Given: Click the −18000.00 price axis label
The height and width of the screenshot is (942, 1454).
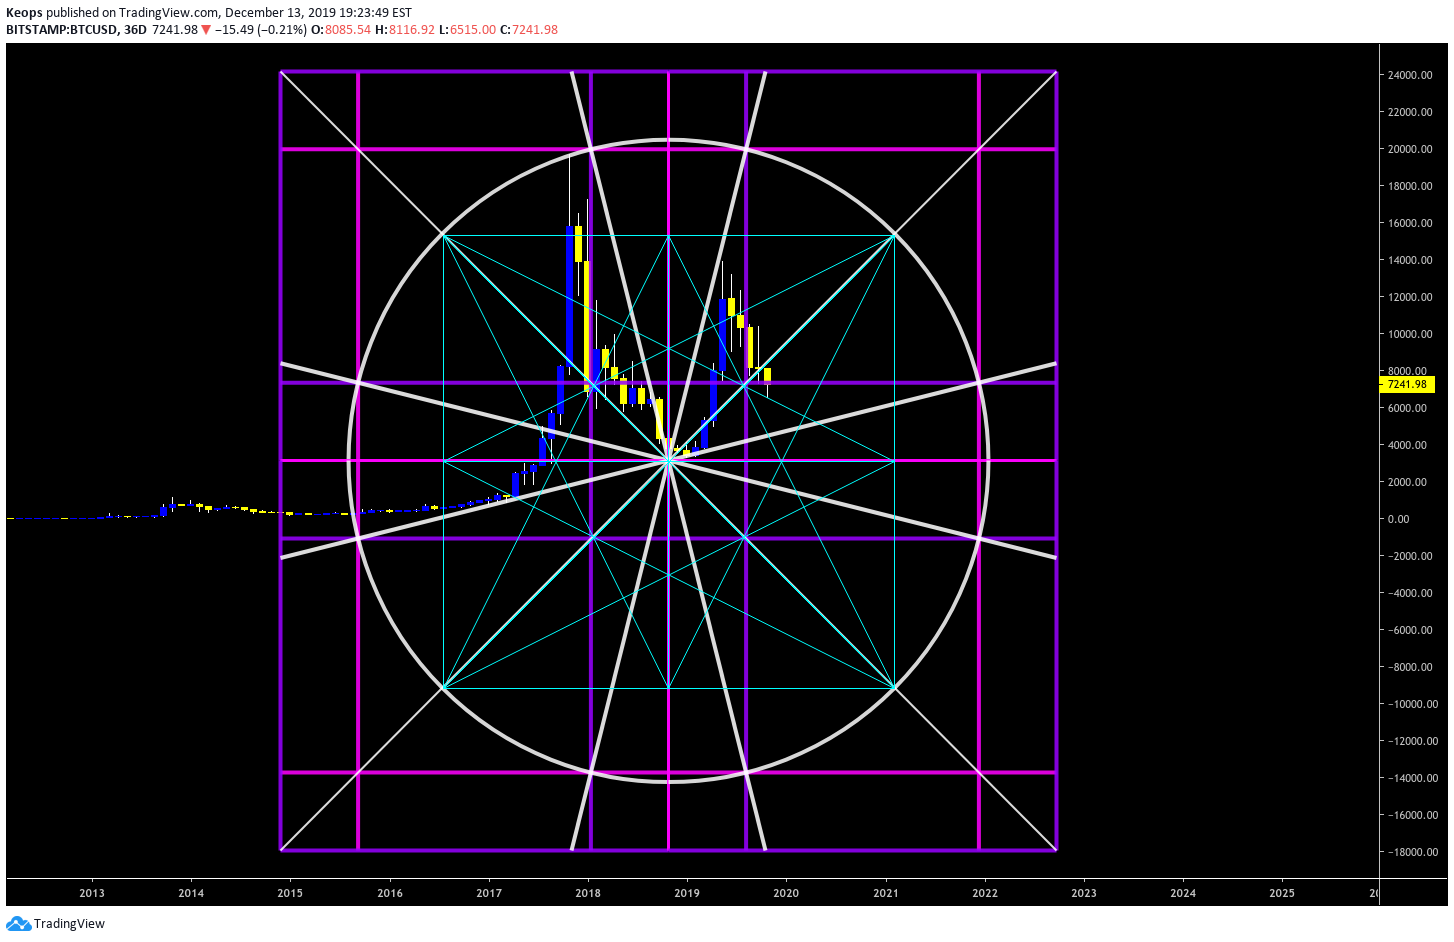Looking at the screenshot, I should [x=1411, y=852].
